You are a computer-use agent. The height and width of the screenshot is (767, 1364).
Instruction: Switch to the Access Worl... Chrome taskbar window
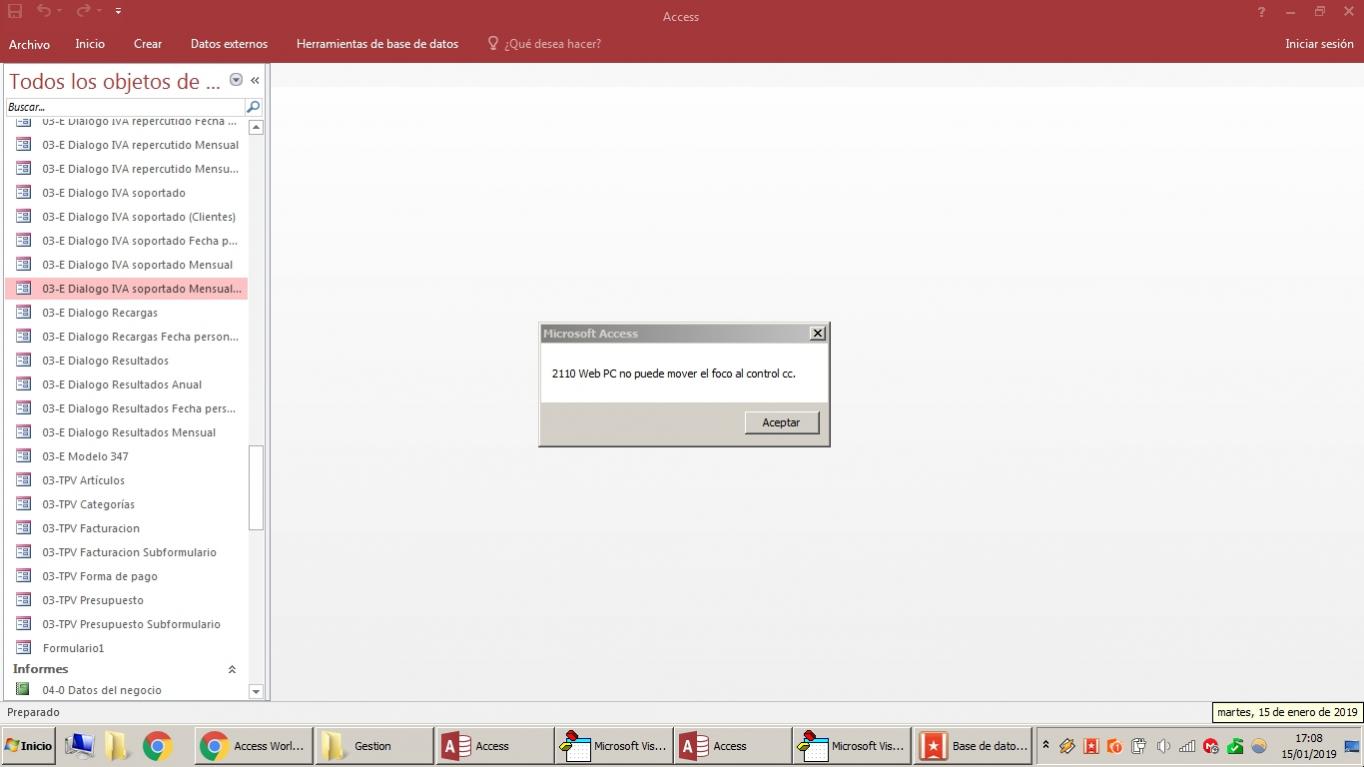[253, 746]
